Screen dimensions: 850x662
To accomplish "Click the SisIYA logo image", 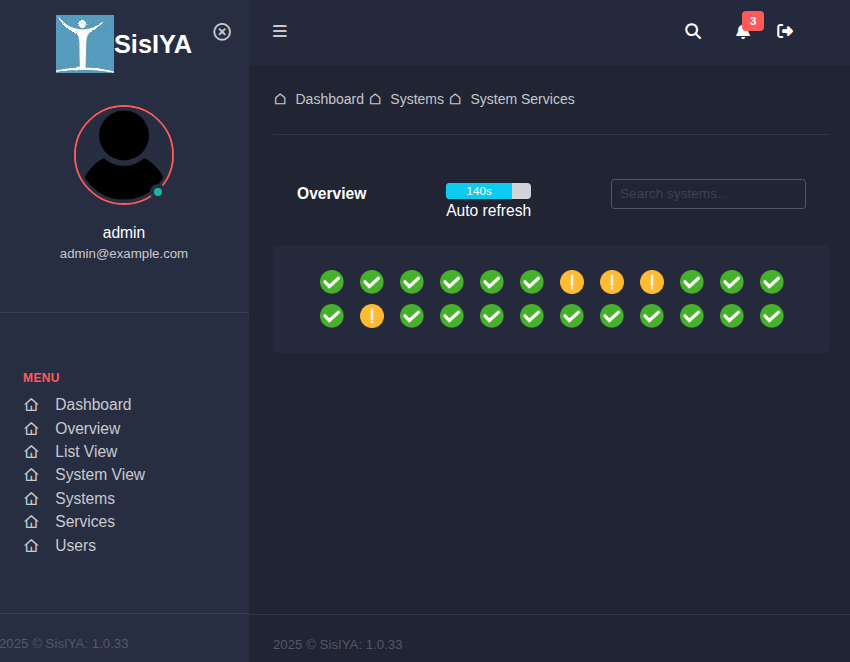I will click(85, 44).
